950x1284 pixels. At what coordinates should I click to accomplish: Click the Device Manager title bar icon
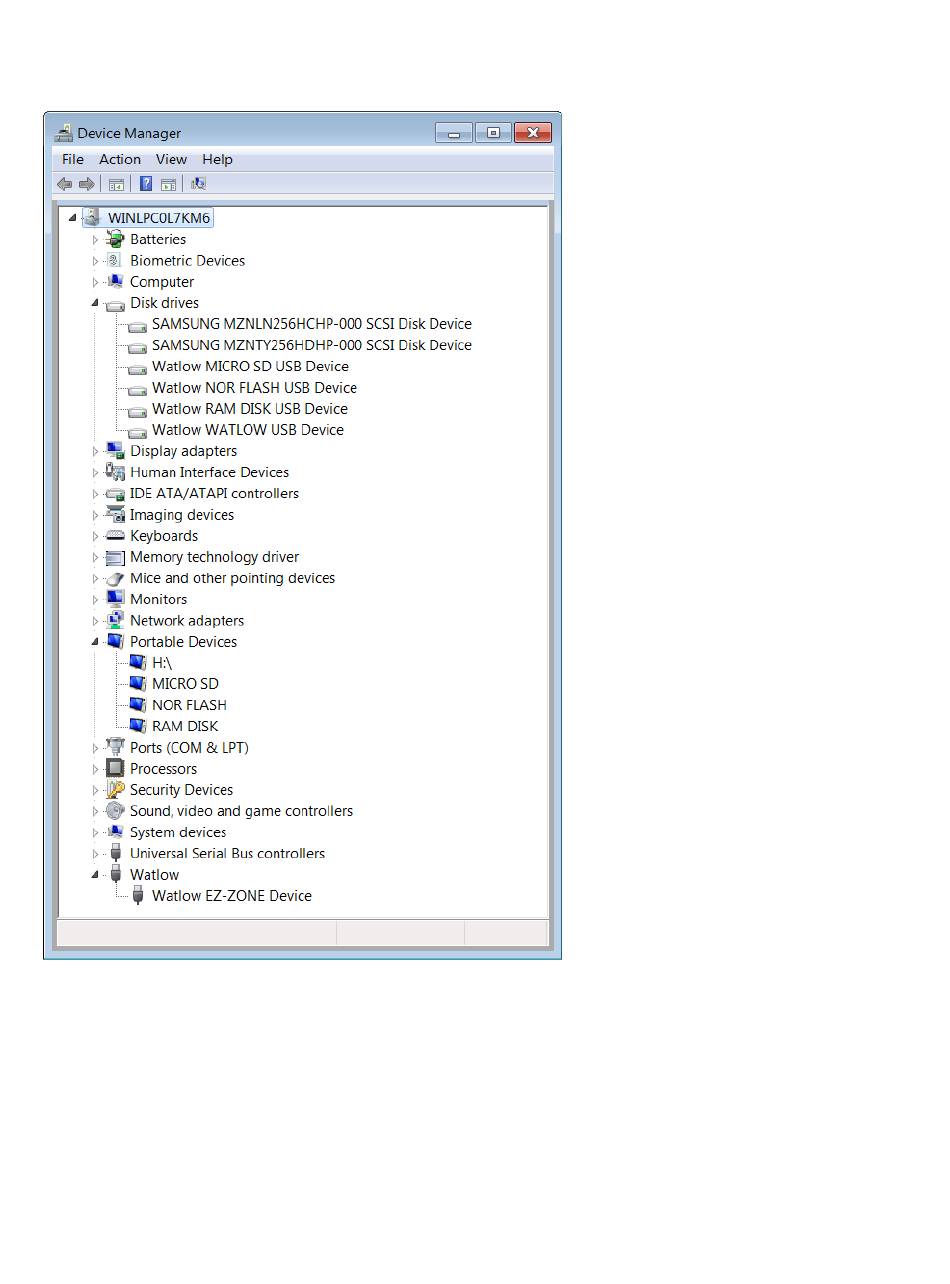tap(64, 132)
